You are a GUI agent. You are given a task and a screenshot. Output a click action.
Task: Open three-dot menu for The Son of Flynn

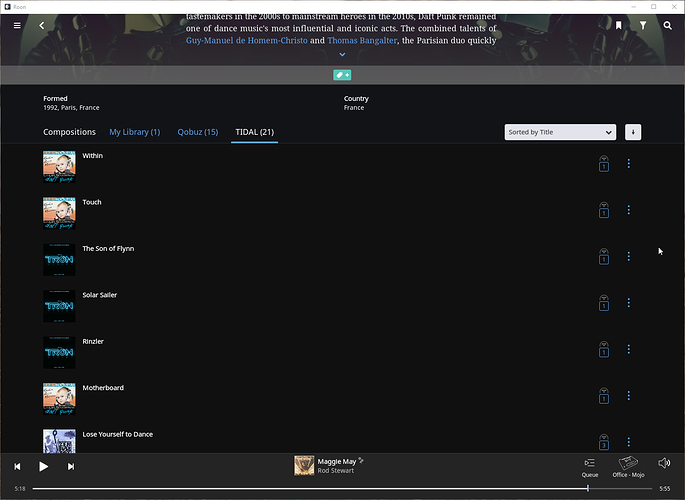point(629,256)
